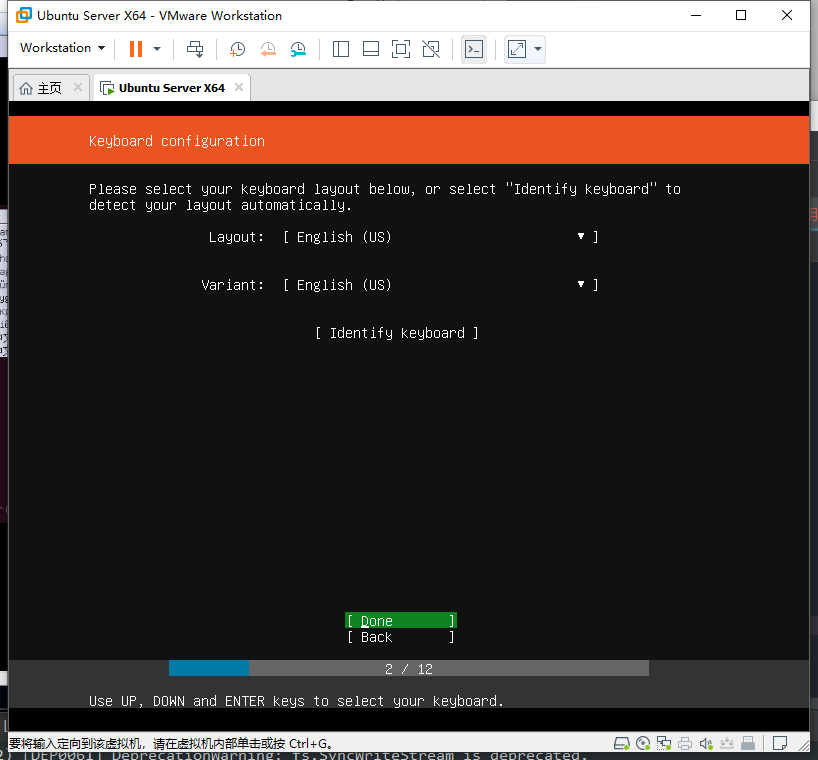Click the greyed download-tray device status icon
This screenshot has height=760, width=818.
[x=727, y=743]
